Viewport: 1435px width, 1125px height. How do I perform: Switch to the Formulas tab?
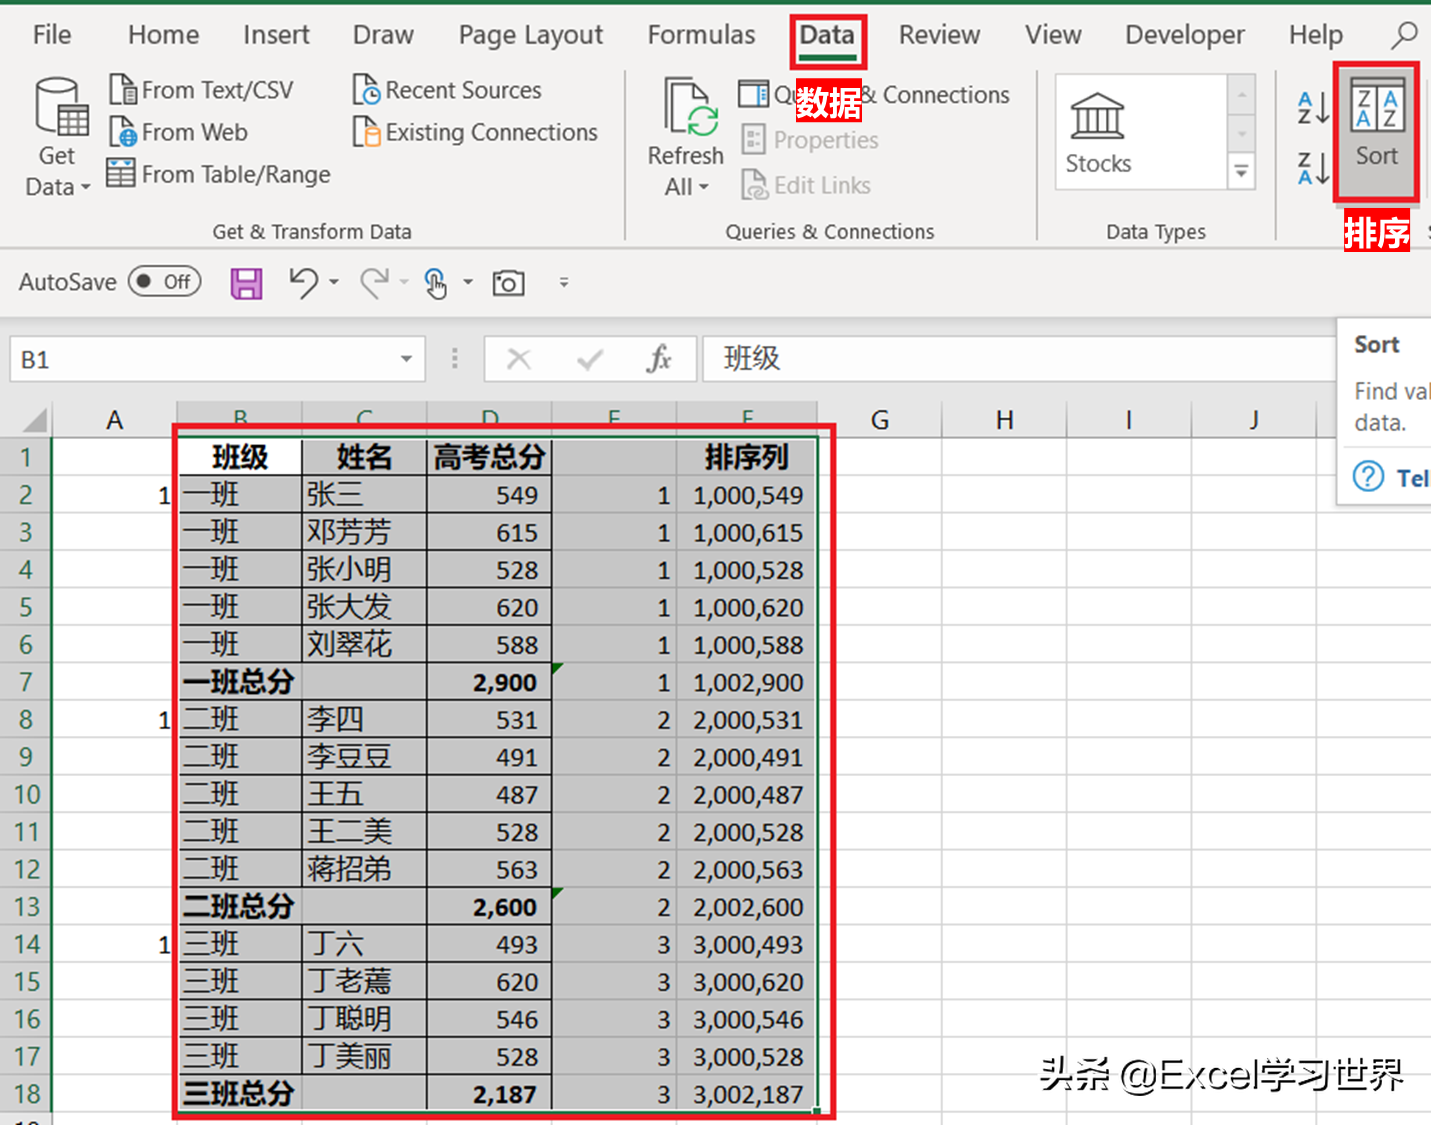click(x=701, y=35)
